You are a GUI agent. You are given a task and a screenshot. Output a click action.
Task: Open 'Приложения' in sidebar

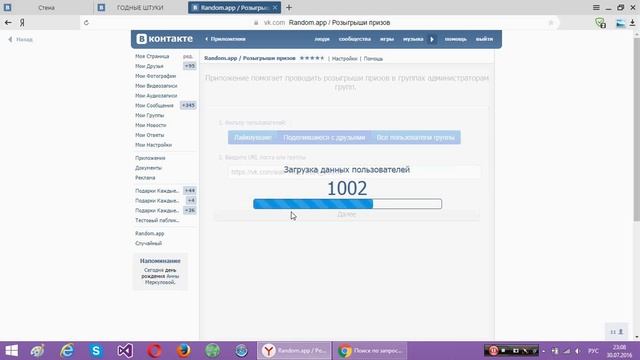coord(150,158)
